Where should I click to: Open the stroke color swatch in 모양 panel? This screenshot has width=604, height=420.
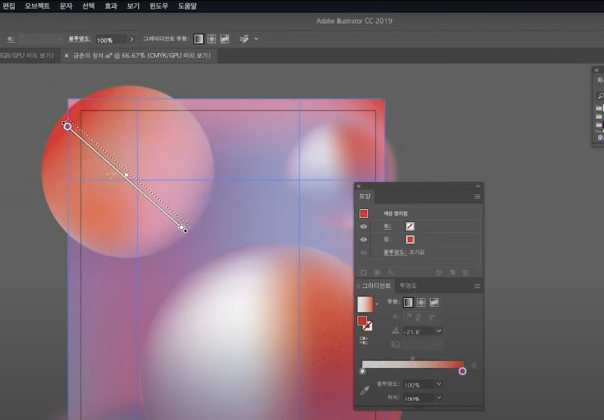[x=410, y=227]
